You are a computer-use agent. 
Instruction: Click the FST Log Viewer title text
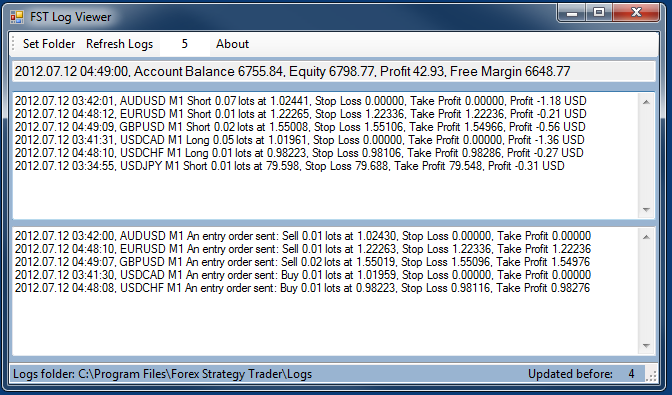[x=71, y=17]
